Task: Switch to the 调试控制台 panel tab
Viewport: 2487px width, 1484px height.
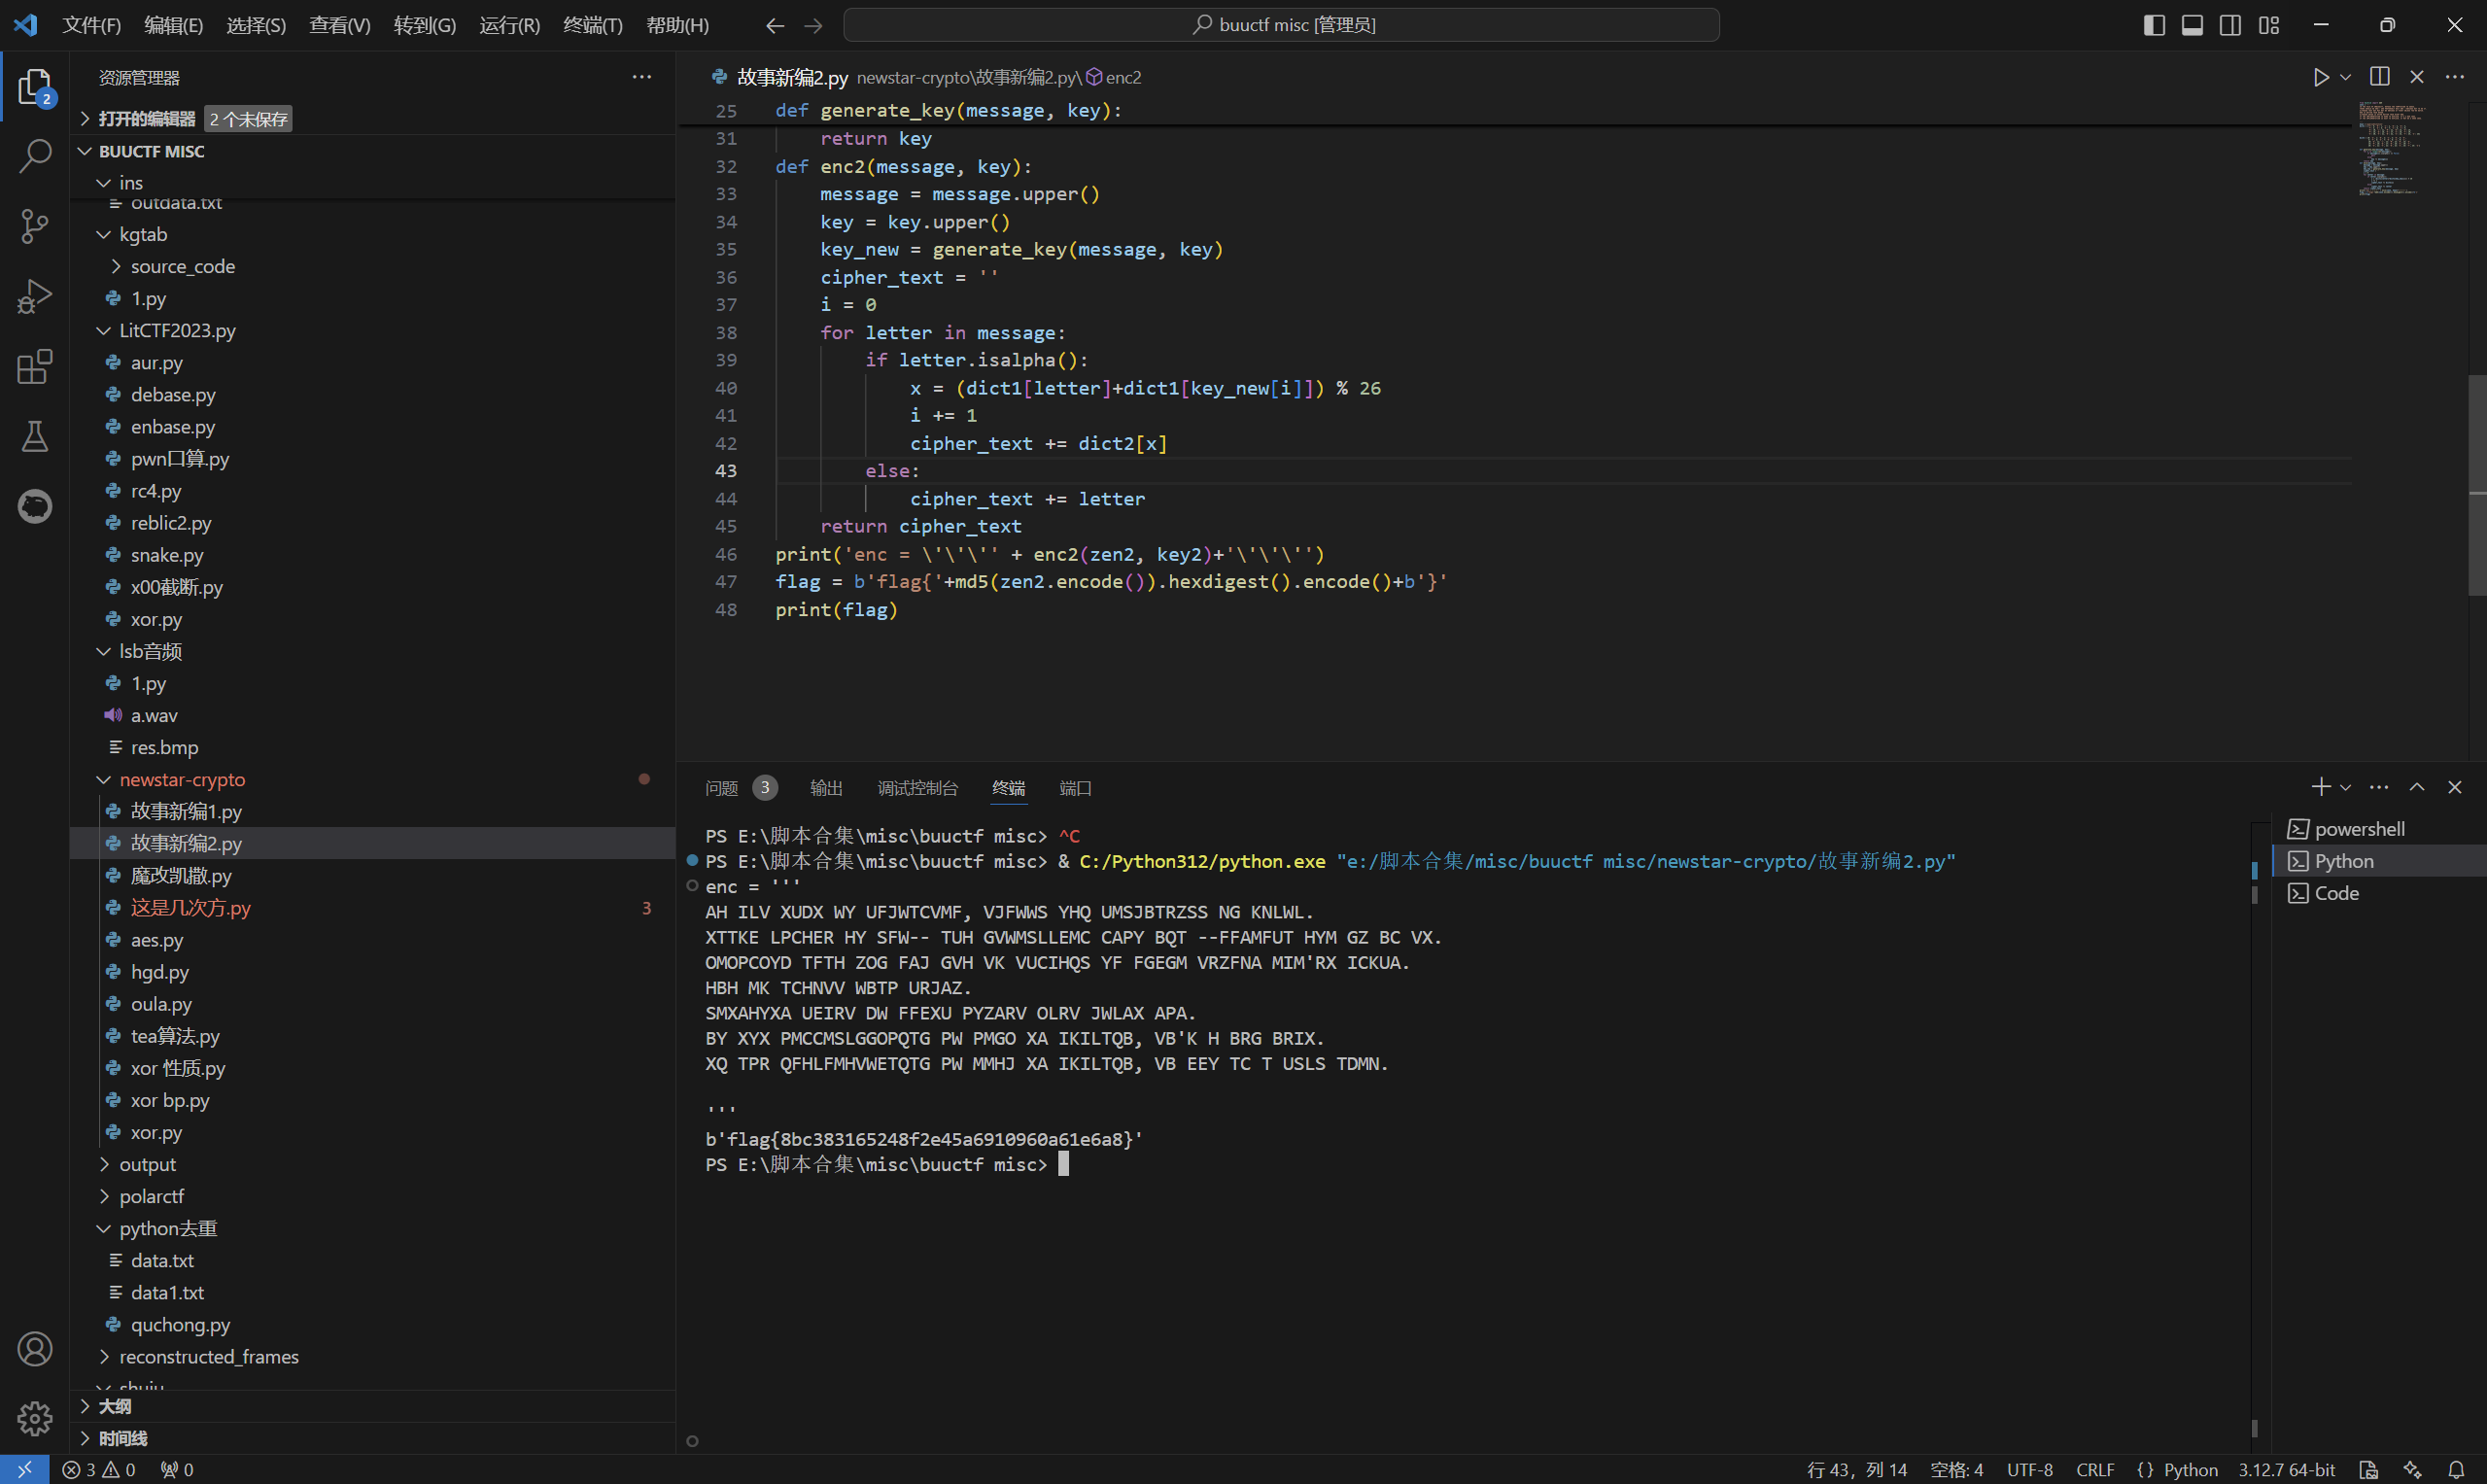Action: [917, 788]
